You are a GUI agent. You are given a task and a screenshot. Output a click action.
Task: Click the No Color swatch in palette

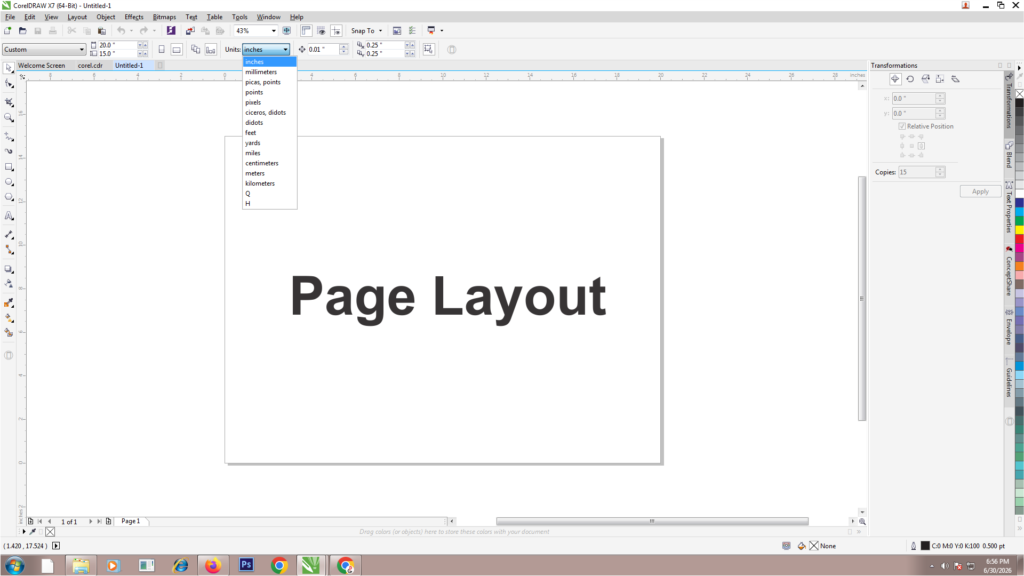coord(1019,93)
